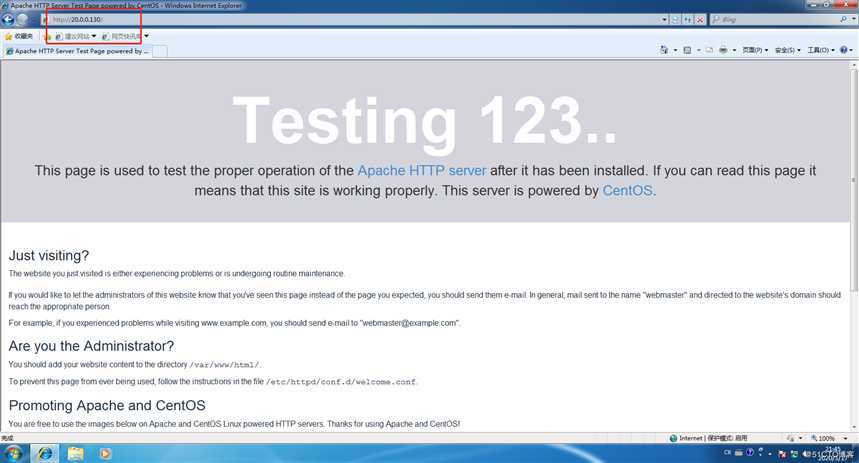Screen dimensions: 859x463
Task: Open the Suggested Sites (建议网站) favorite
Action: pyautogui.click(x=76, y=37)
